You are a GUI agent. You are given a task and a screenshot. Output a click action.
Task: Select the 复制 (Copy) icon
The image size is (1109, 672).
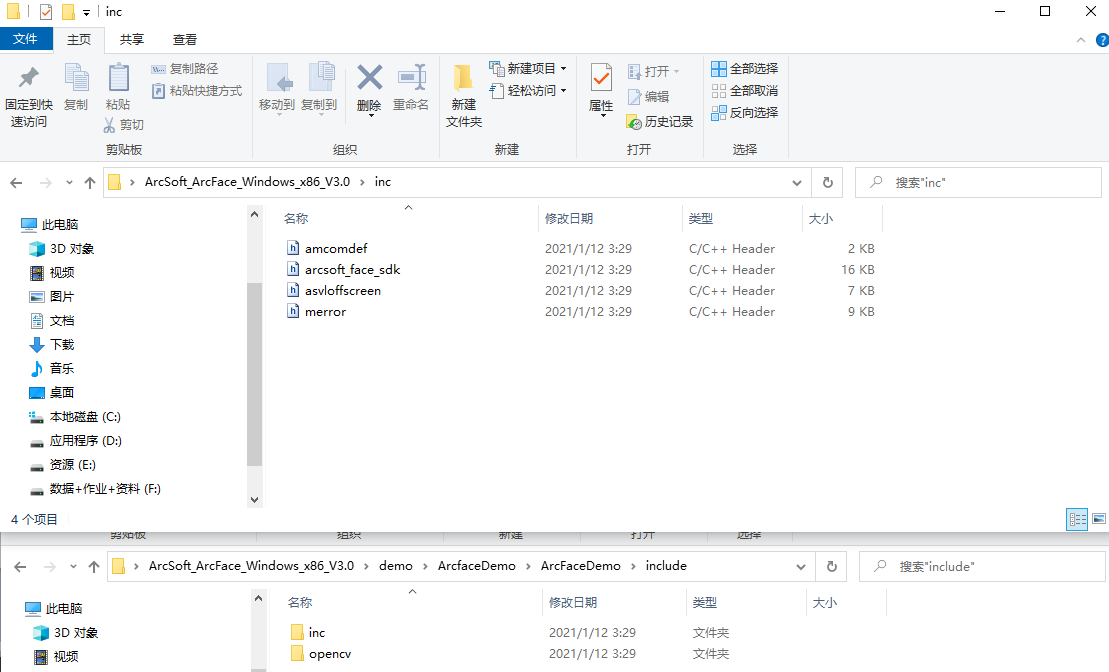76,90
